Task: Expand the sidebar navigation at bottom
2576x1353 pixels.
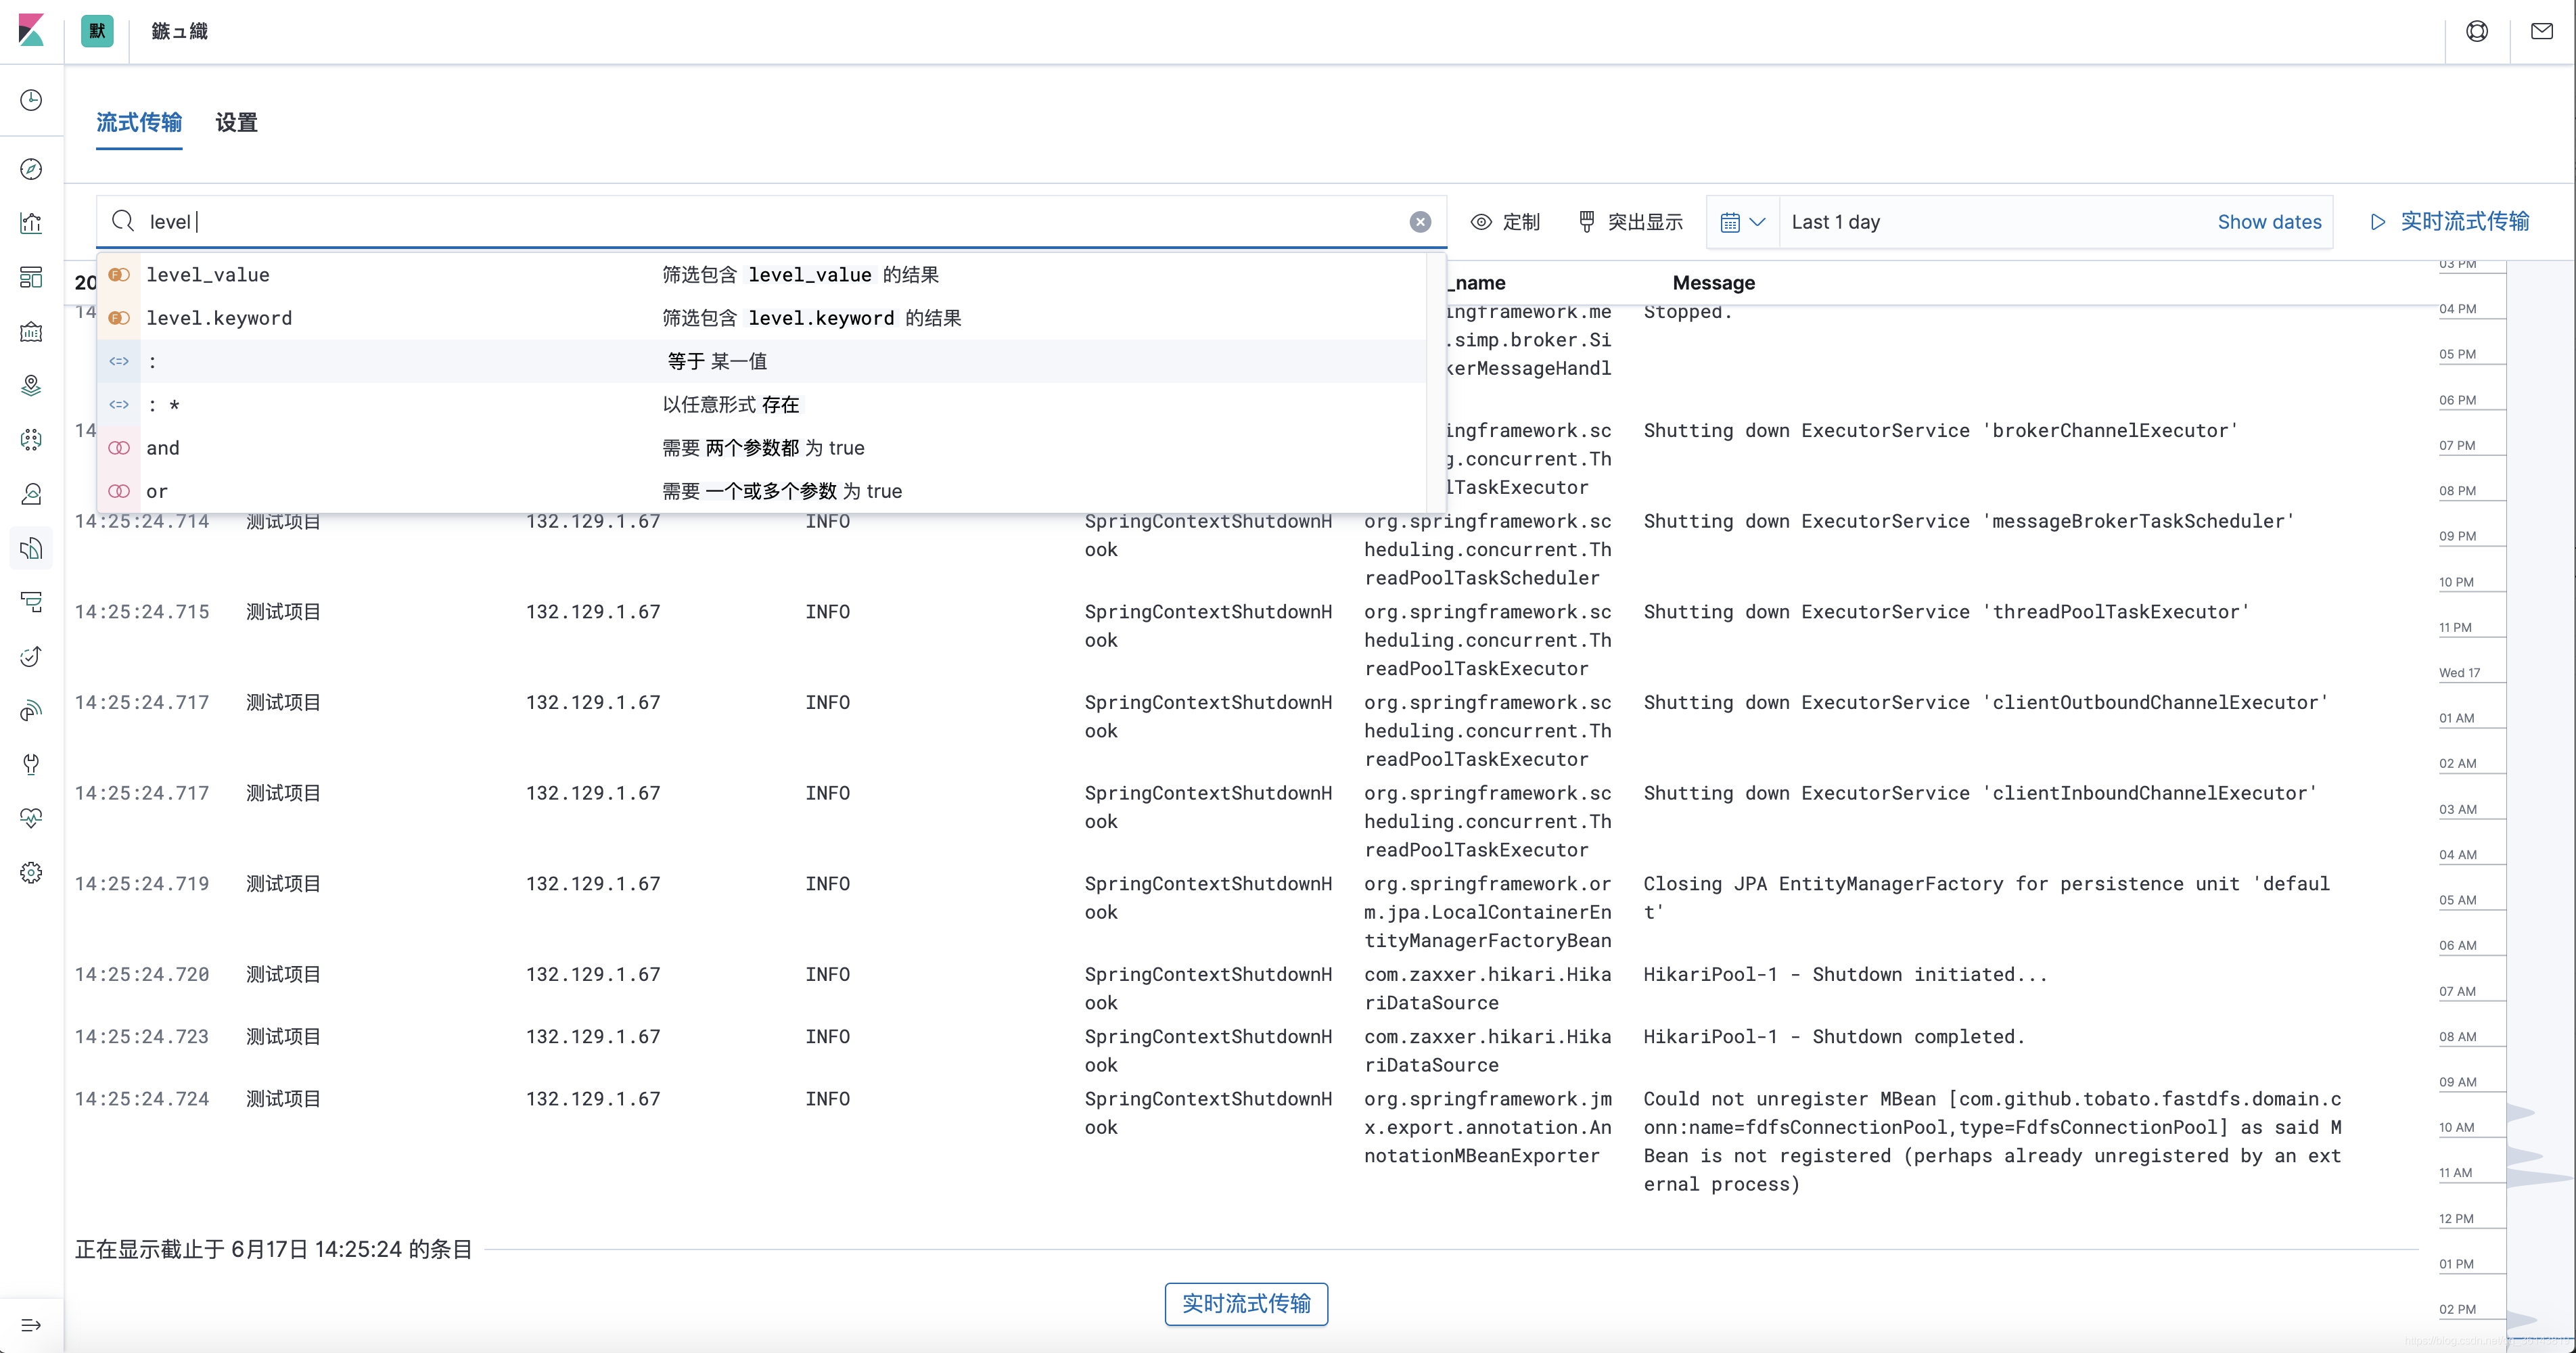Action: [31, 1325]
